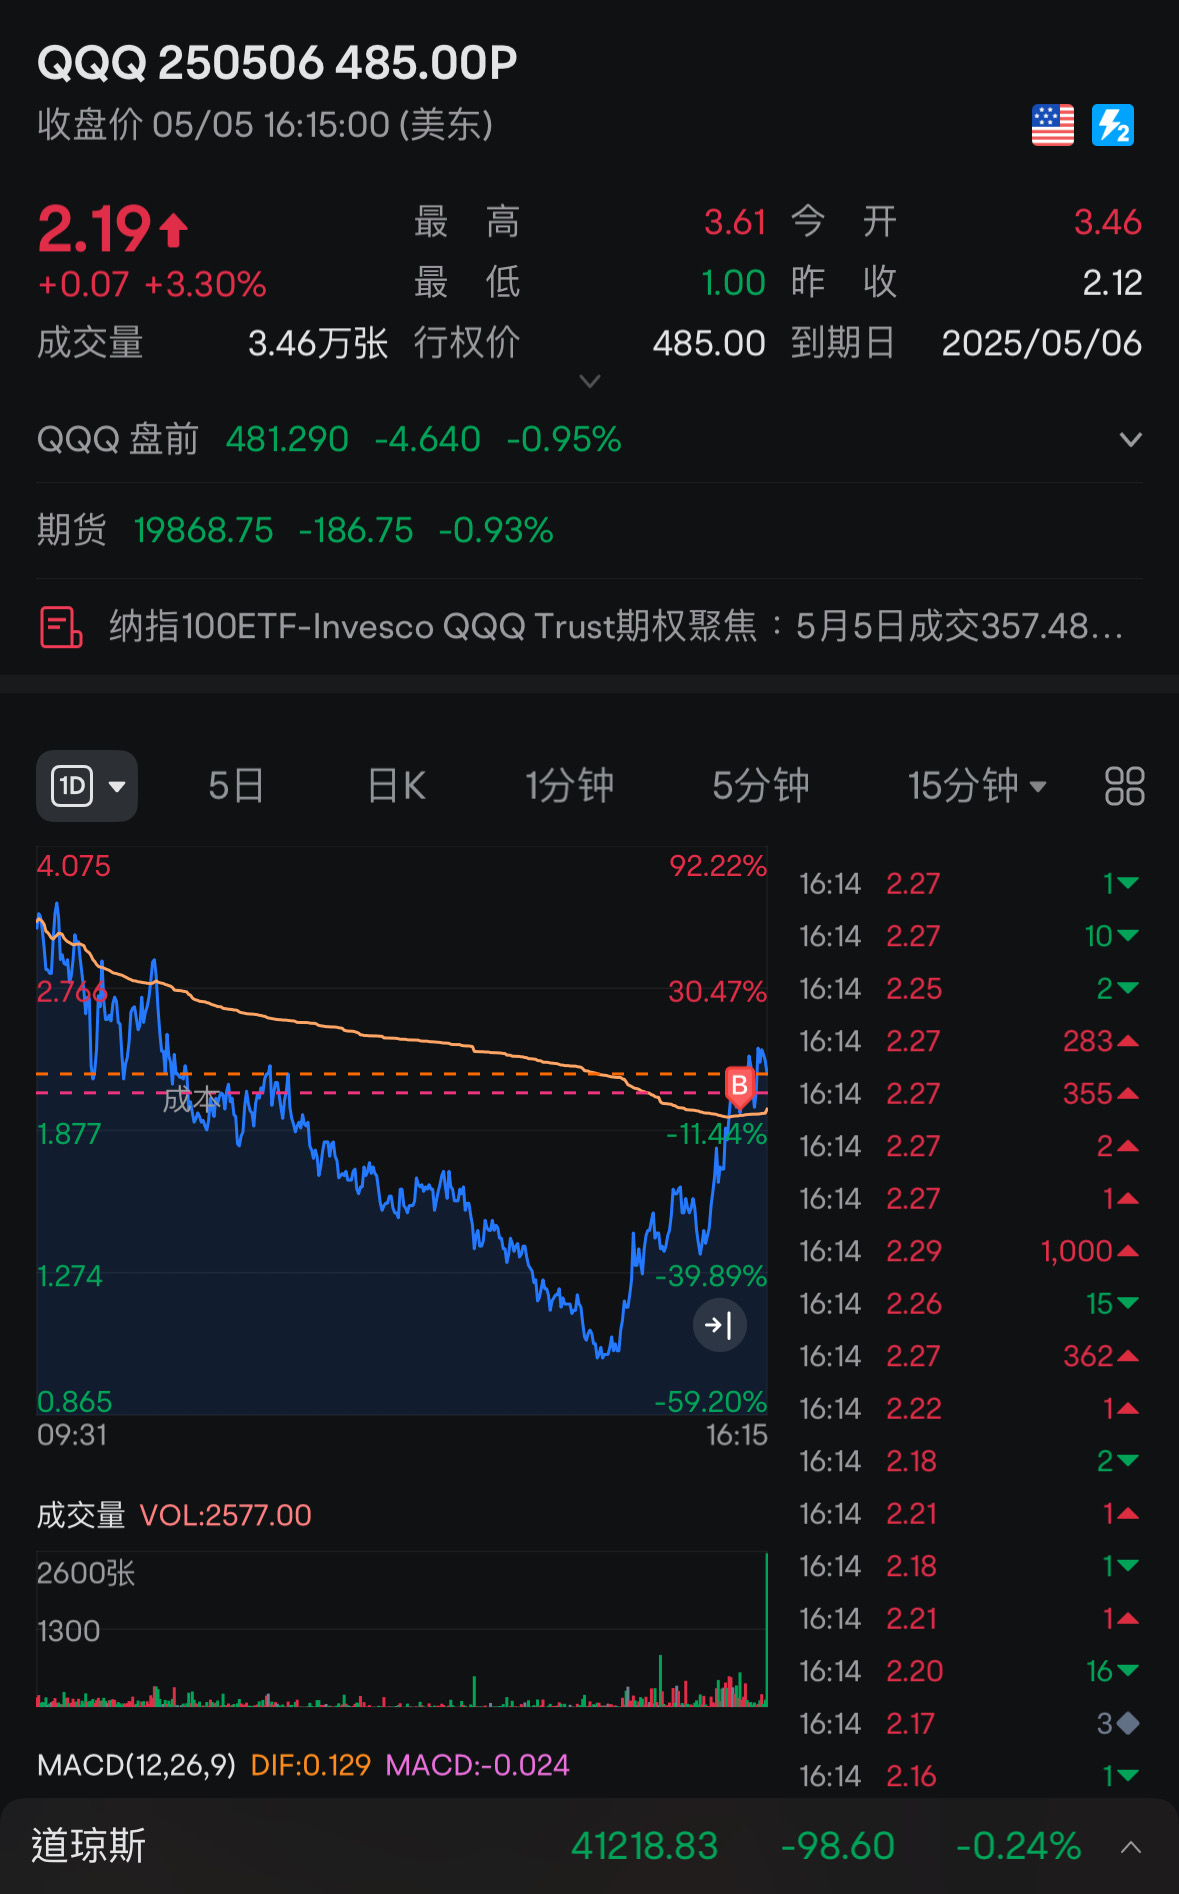Select the 1分钟 chart tab

coord(570,786)
